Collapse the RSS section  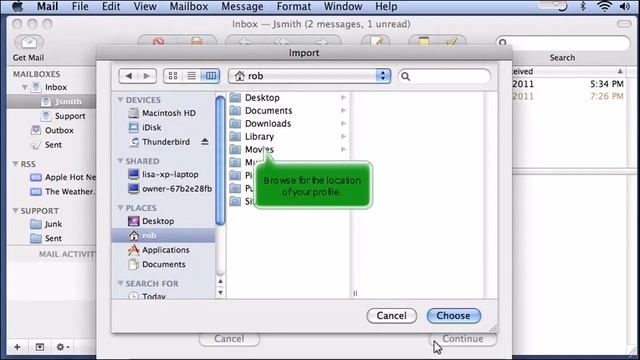[15, 164]
